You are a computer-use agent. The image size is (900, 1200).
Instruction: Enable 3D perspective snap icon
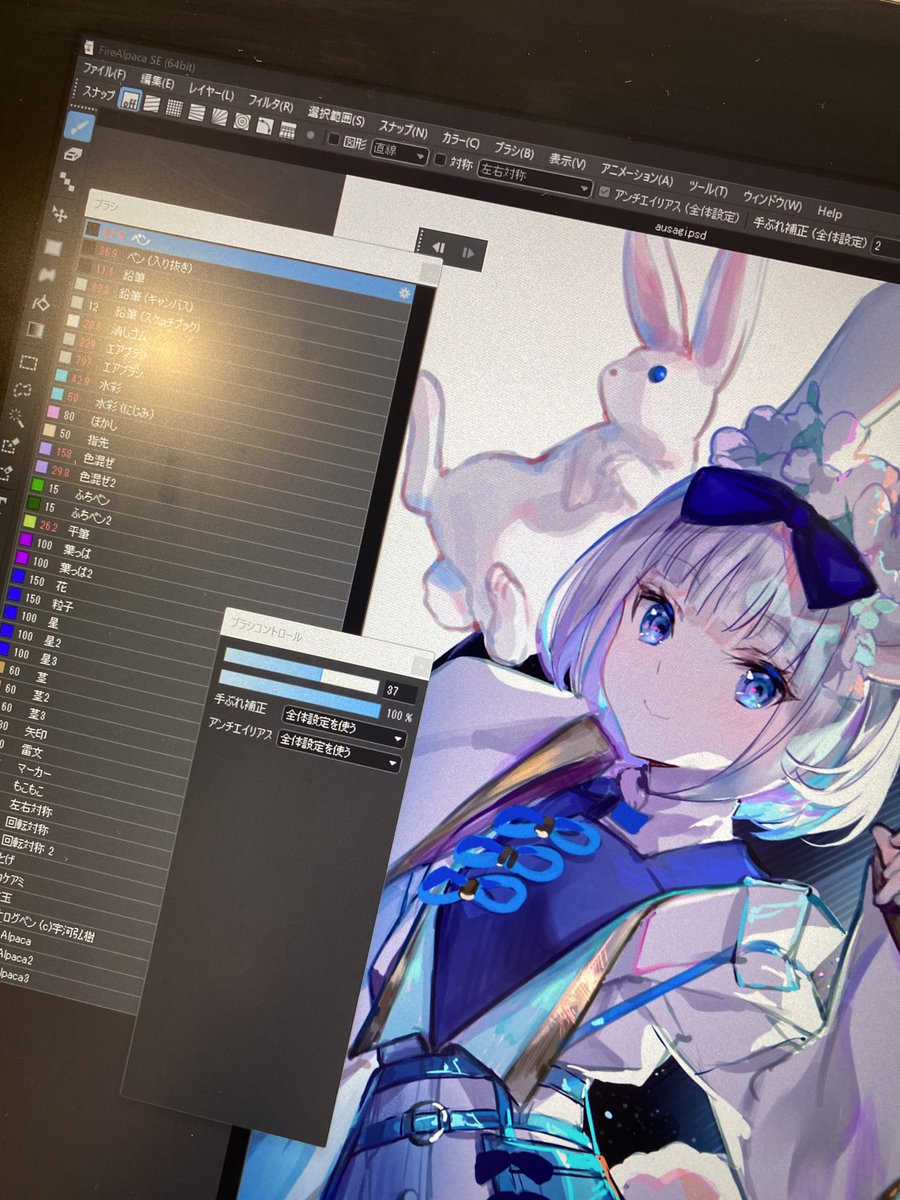tap(287, 130)
